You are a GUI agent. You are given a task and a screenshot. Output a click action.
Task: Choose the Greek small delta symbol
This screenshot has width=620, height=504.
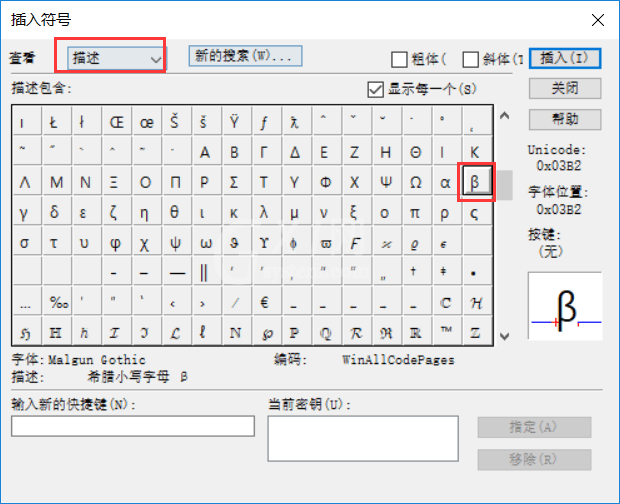coord(55,212)
